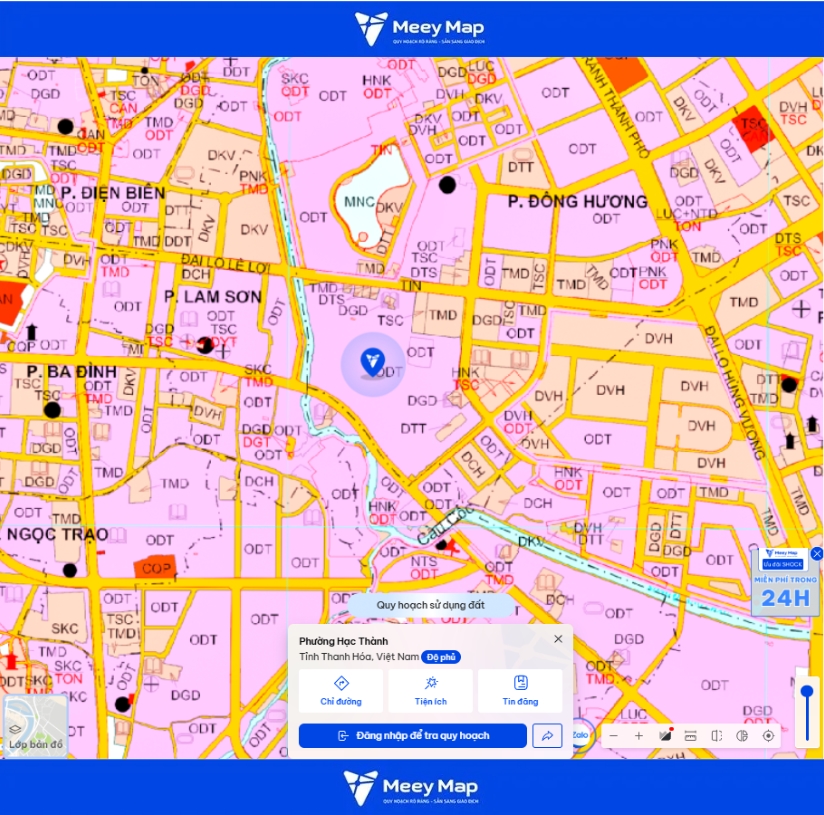
Task: Toggle the planning map layer icon
Action: pos(665,736)
